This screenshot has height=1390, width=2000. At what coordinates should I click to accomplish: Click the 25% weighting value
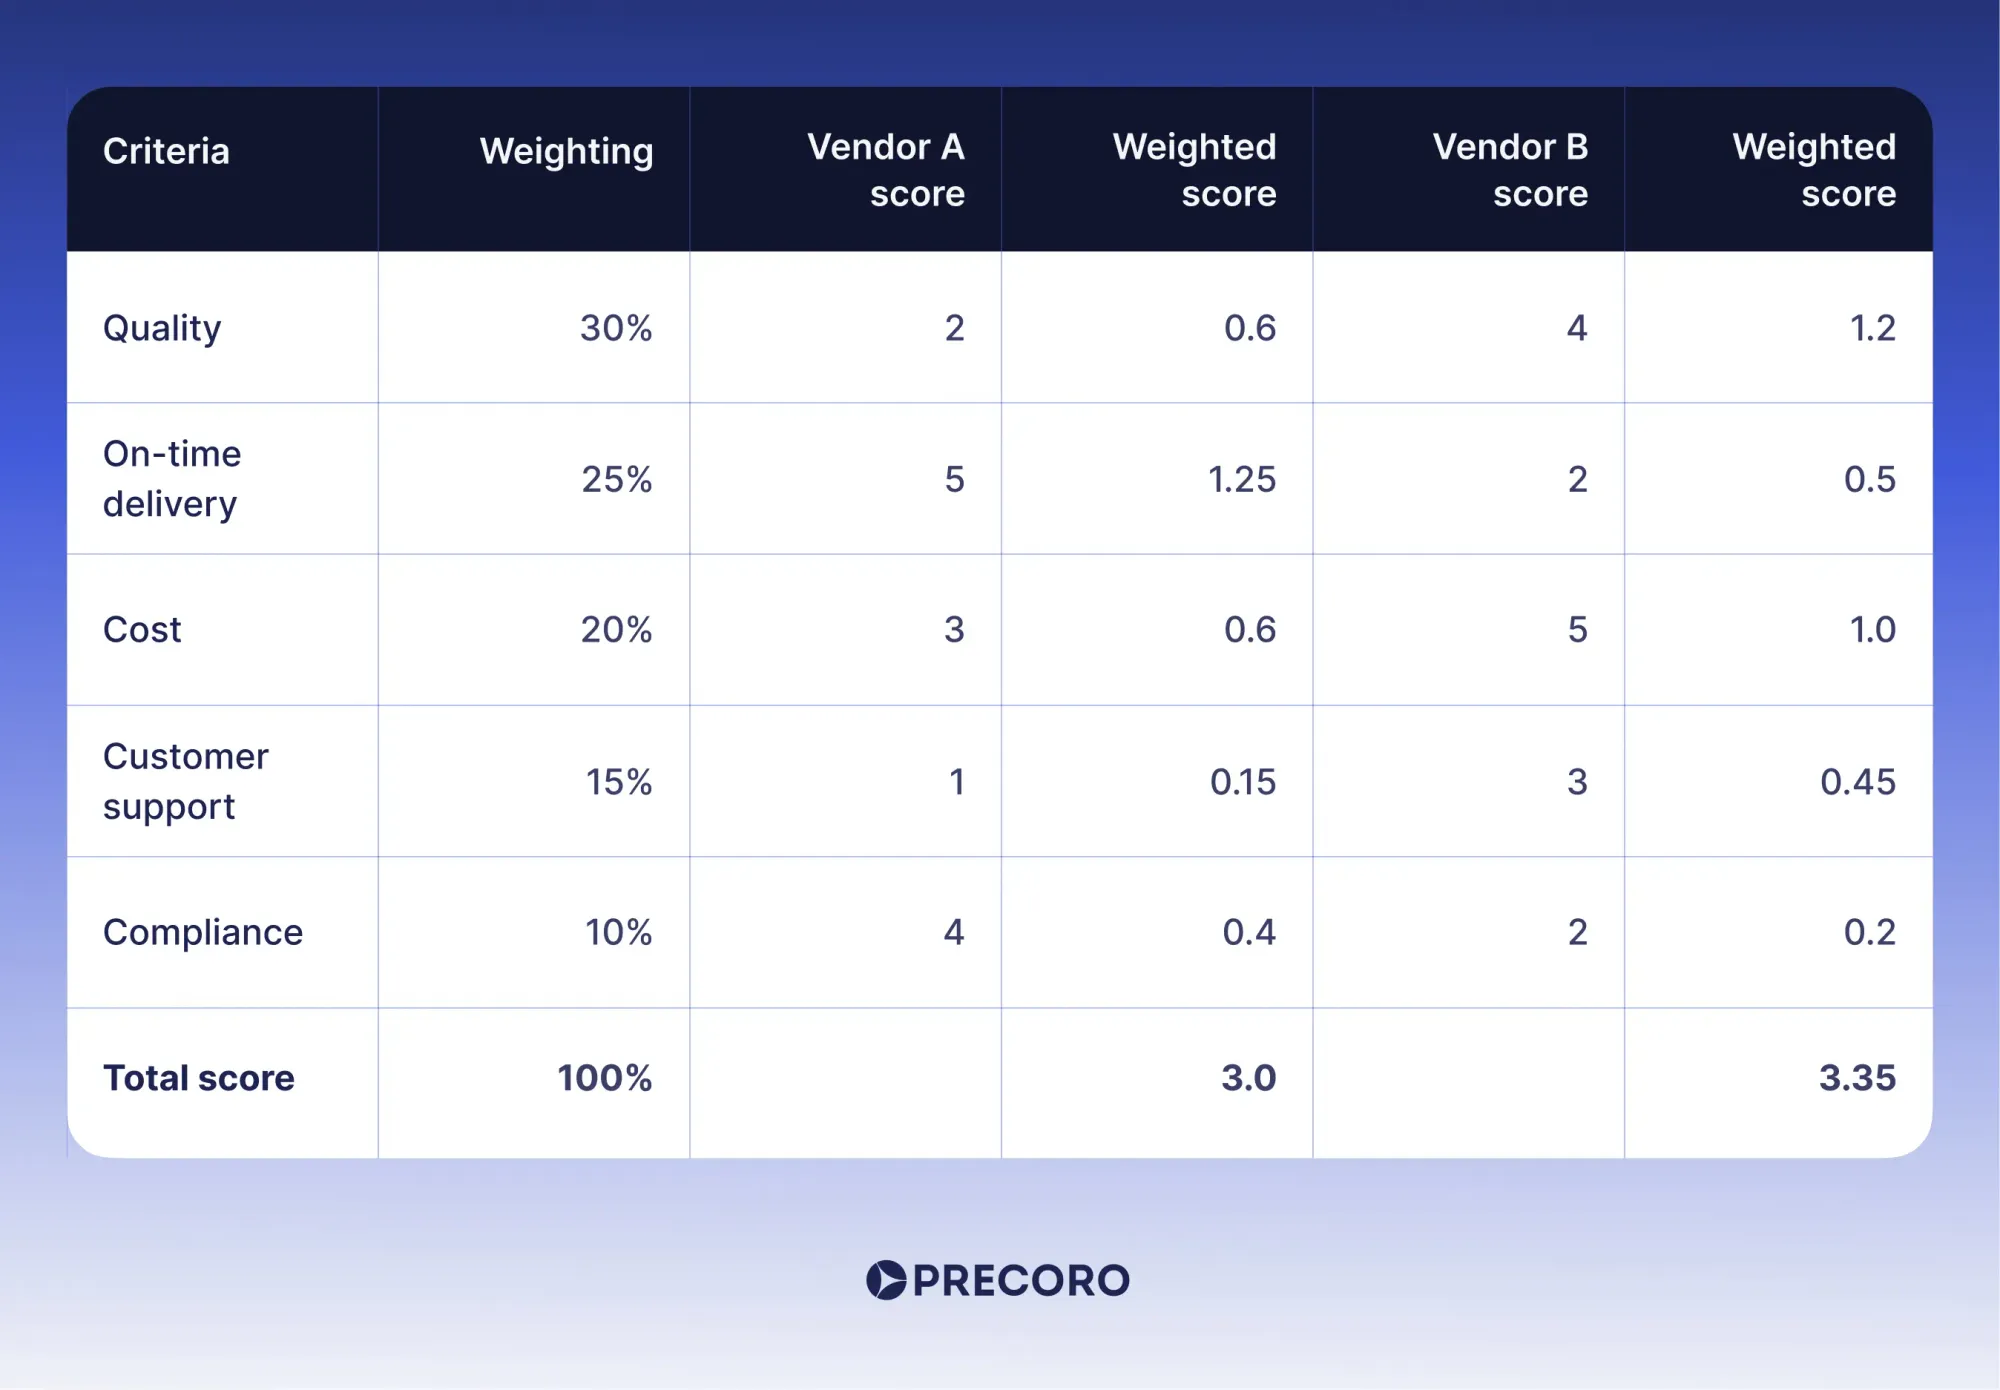point(617,479)
